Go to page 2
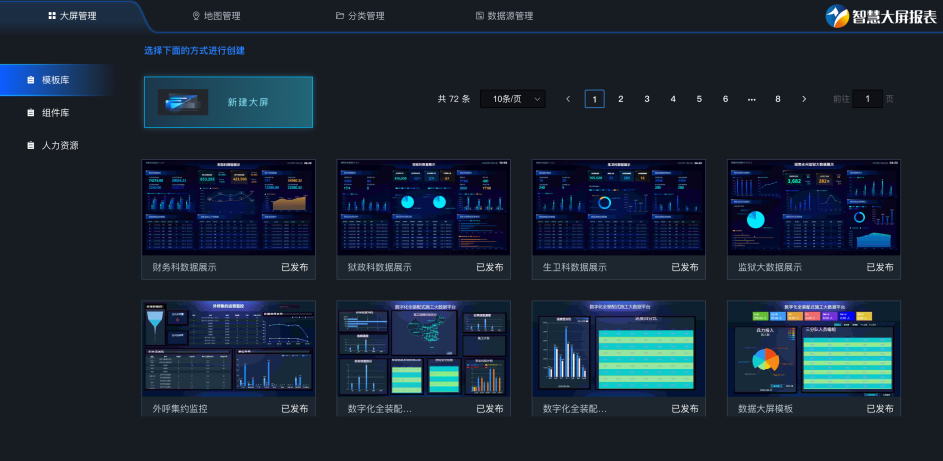 coord(621,99)
